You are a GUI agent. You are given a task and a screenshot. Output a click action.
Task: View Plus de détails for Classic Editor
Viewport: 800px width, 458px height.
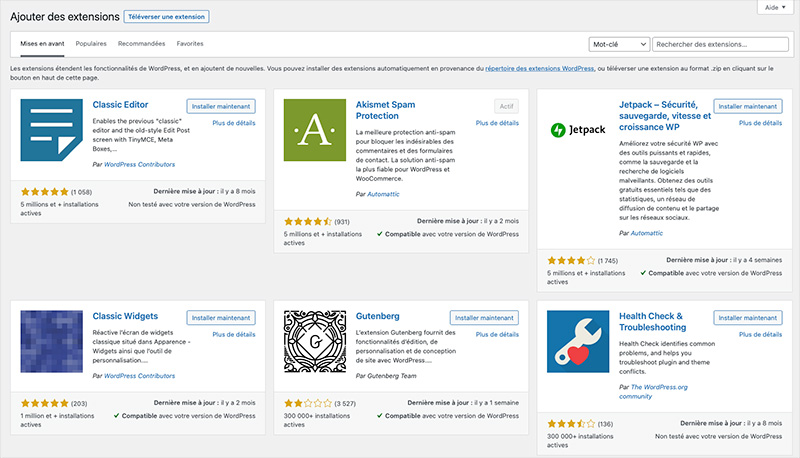pyautogui.click(x=234, y=123)
